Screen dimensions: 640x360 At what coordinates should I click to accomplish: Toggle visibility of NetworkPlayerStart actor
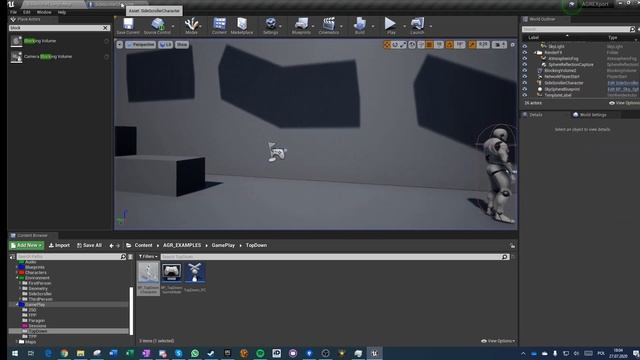(x=525, y=77)
